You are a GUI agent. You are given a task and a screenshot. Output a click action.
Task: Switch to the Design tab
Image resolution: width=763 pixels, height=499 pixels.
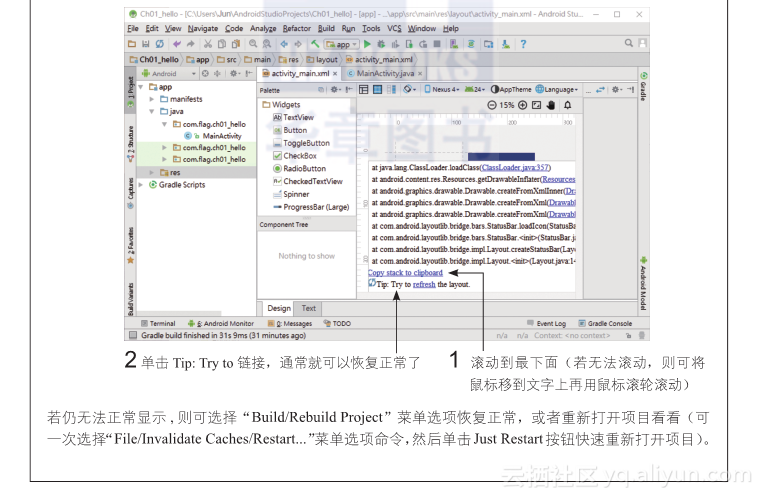point(279,309)
